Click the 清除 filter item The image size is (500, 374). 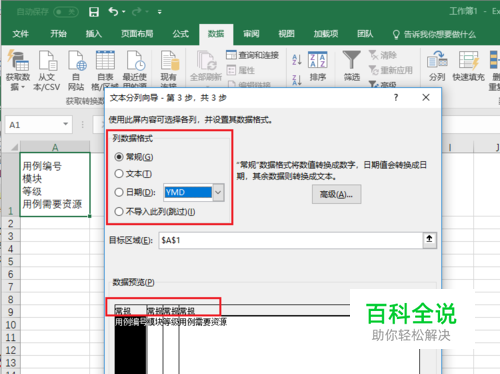pos(383,55)
